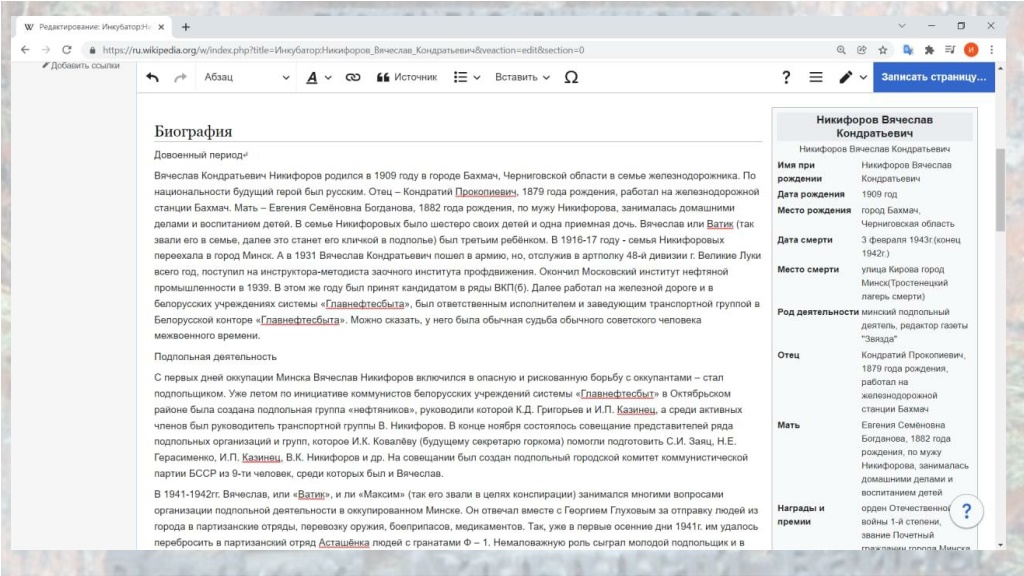Expand the Вставить insert menu
The height and width of the screenshot is (576, 1024).
click(522, 77)
